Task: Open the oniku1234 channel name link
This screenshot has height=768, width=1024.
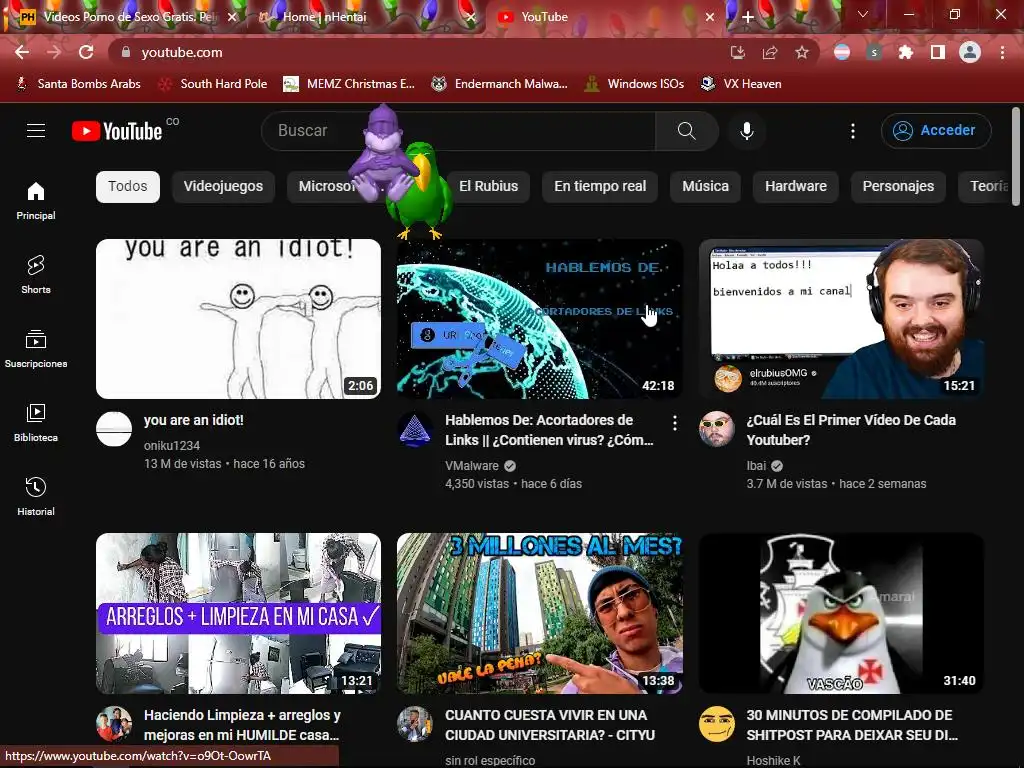Action: tap(172, 445)
